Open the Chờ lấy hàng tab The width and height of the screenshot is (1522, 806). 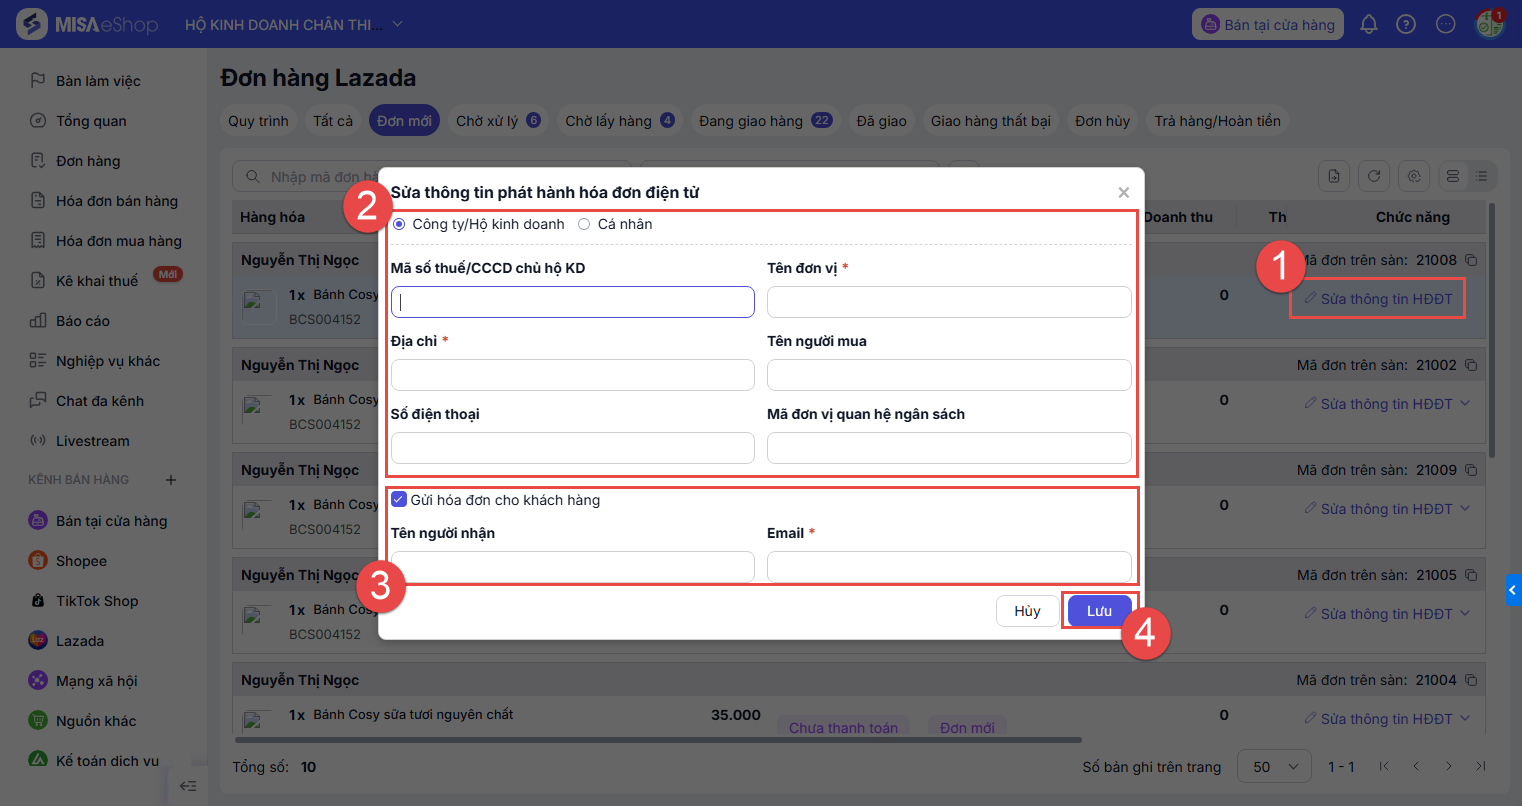[x=620, y=121]
